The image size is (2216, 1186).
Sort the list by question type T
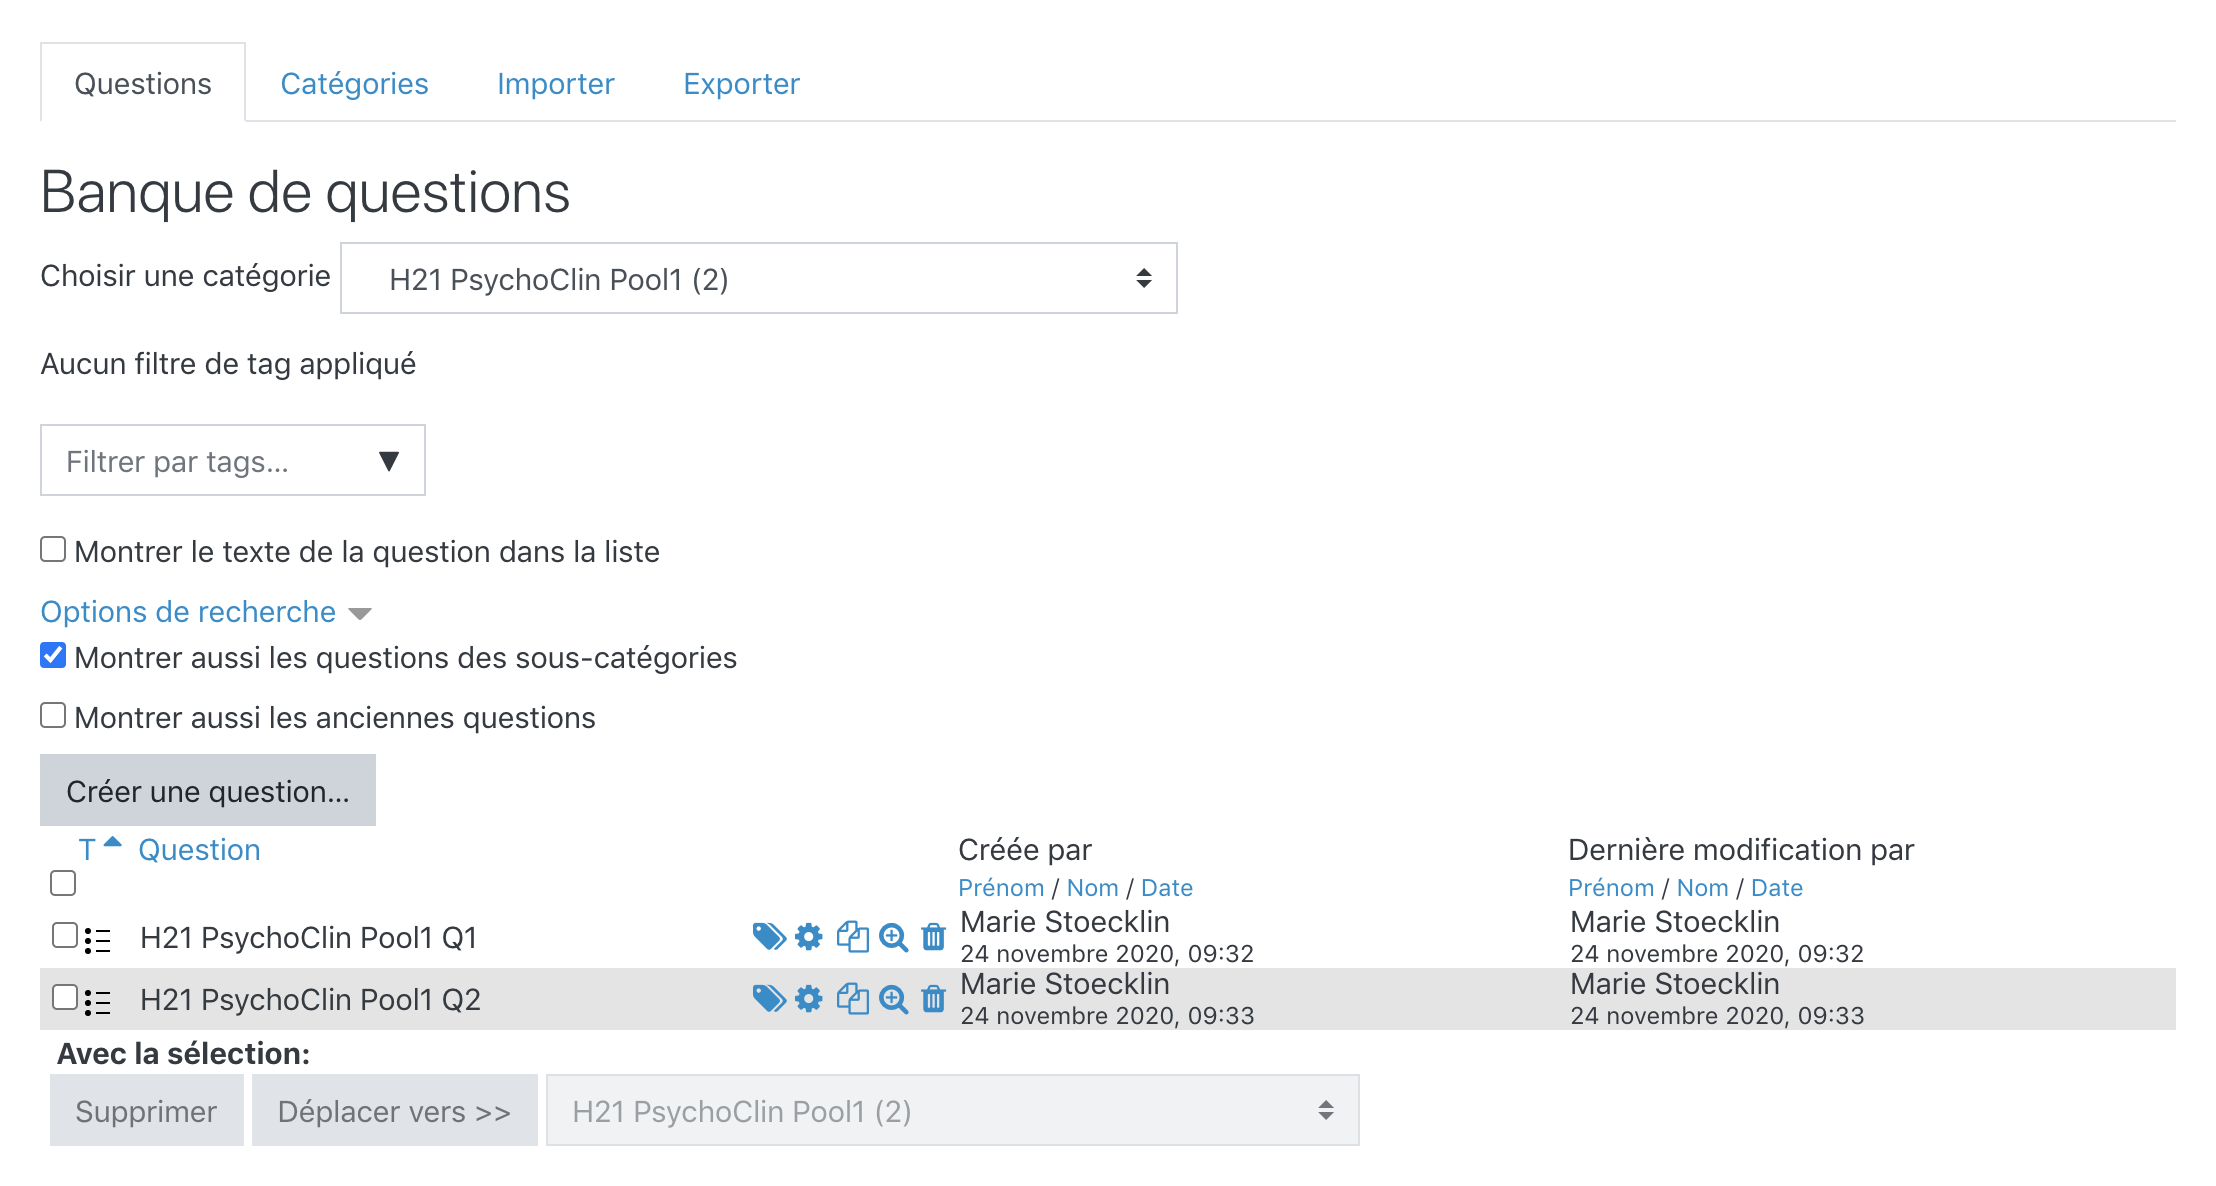pos(87,850)
